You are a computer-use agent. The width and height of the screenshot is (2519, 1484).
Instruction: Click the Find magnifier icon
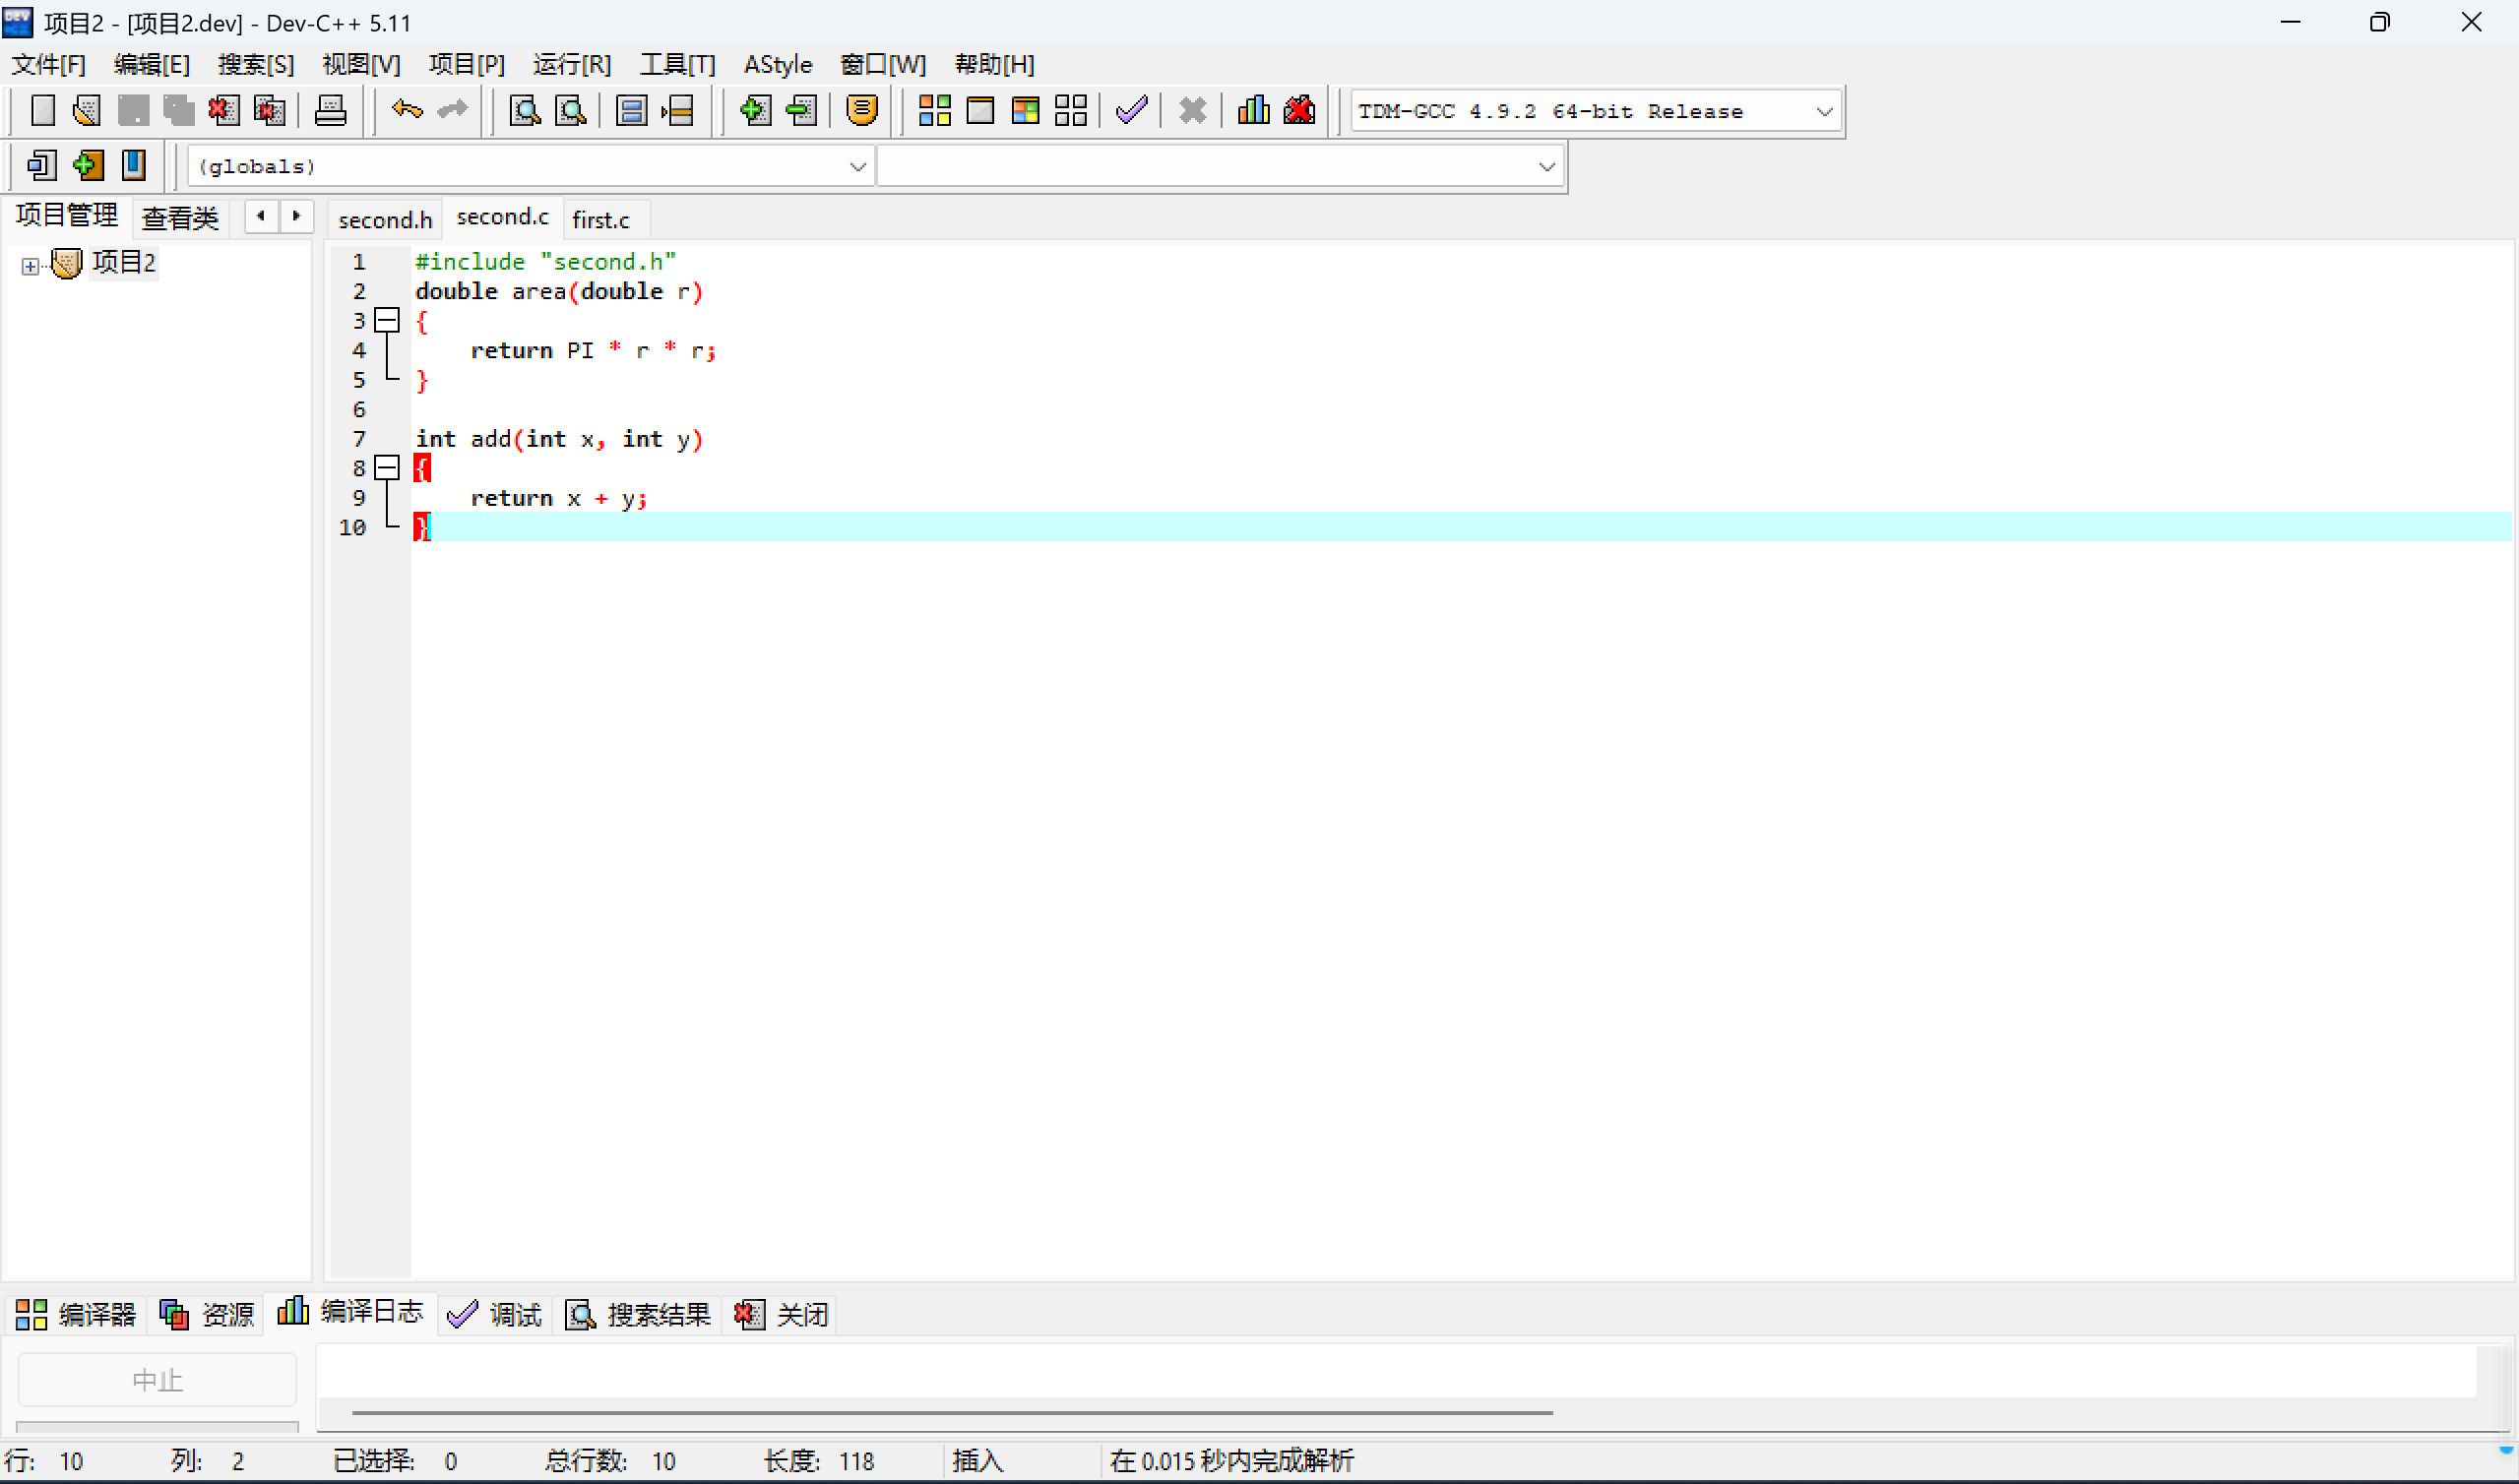click(525, 110)
